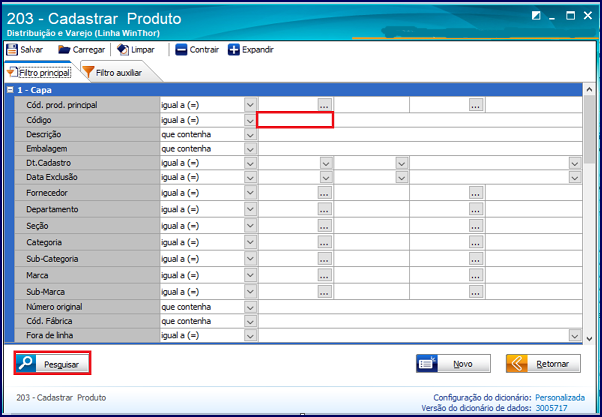This screenshot has width=602, height=417.
Task: Open the Personalizada dictionary configuration link
Action: 560,398
